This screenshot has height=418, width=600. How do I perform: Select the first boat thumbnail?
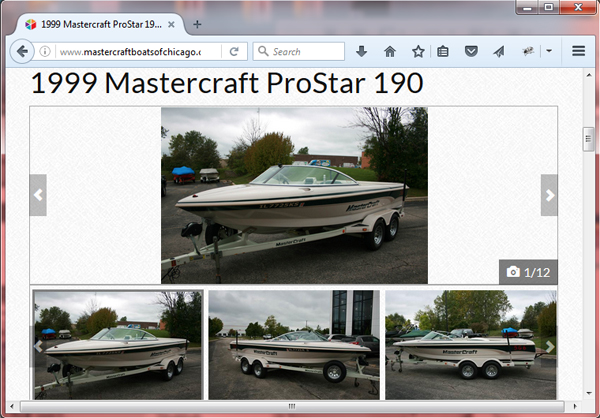(118, 345)
